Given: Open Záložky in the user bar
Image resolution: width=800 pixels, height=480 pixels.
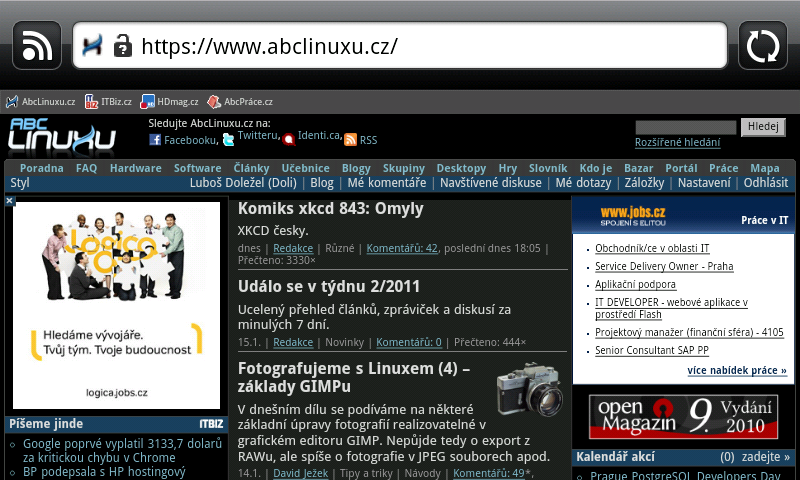Looking at the screenshot, I should pos(644,183).
